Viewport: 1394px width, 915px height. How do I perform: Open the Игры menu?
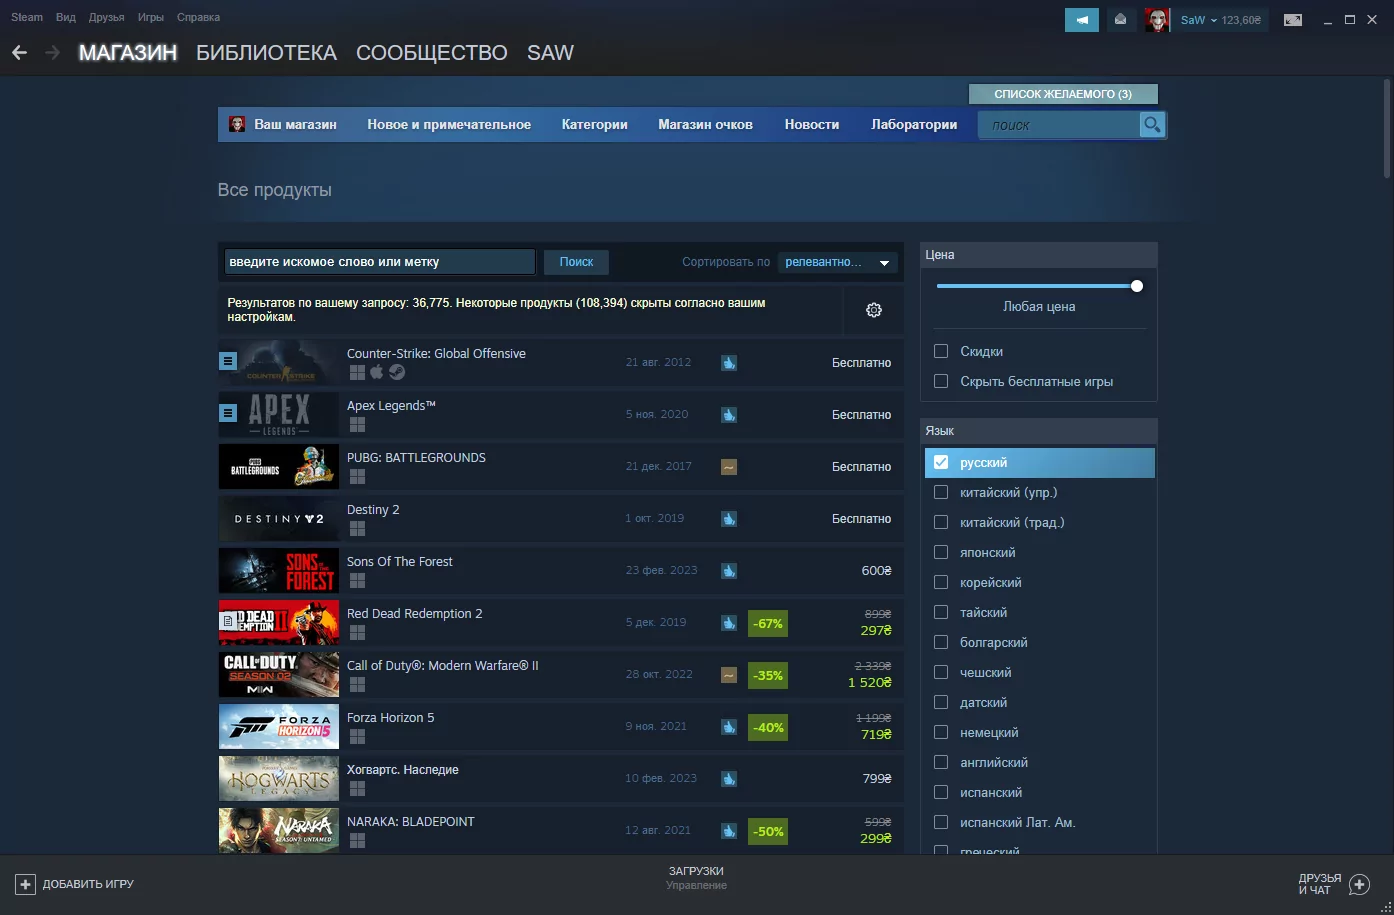pos(151,17)
